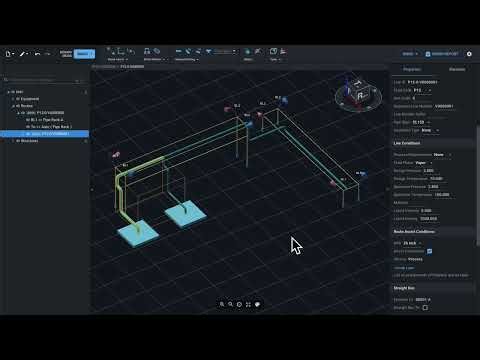Click the small icon on the Structures tree row

pos(86,141)
